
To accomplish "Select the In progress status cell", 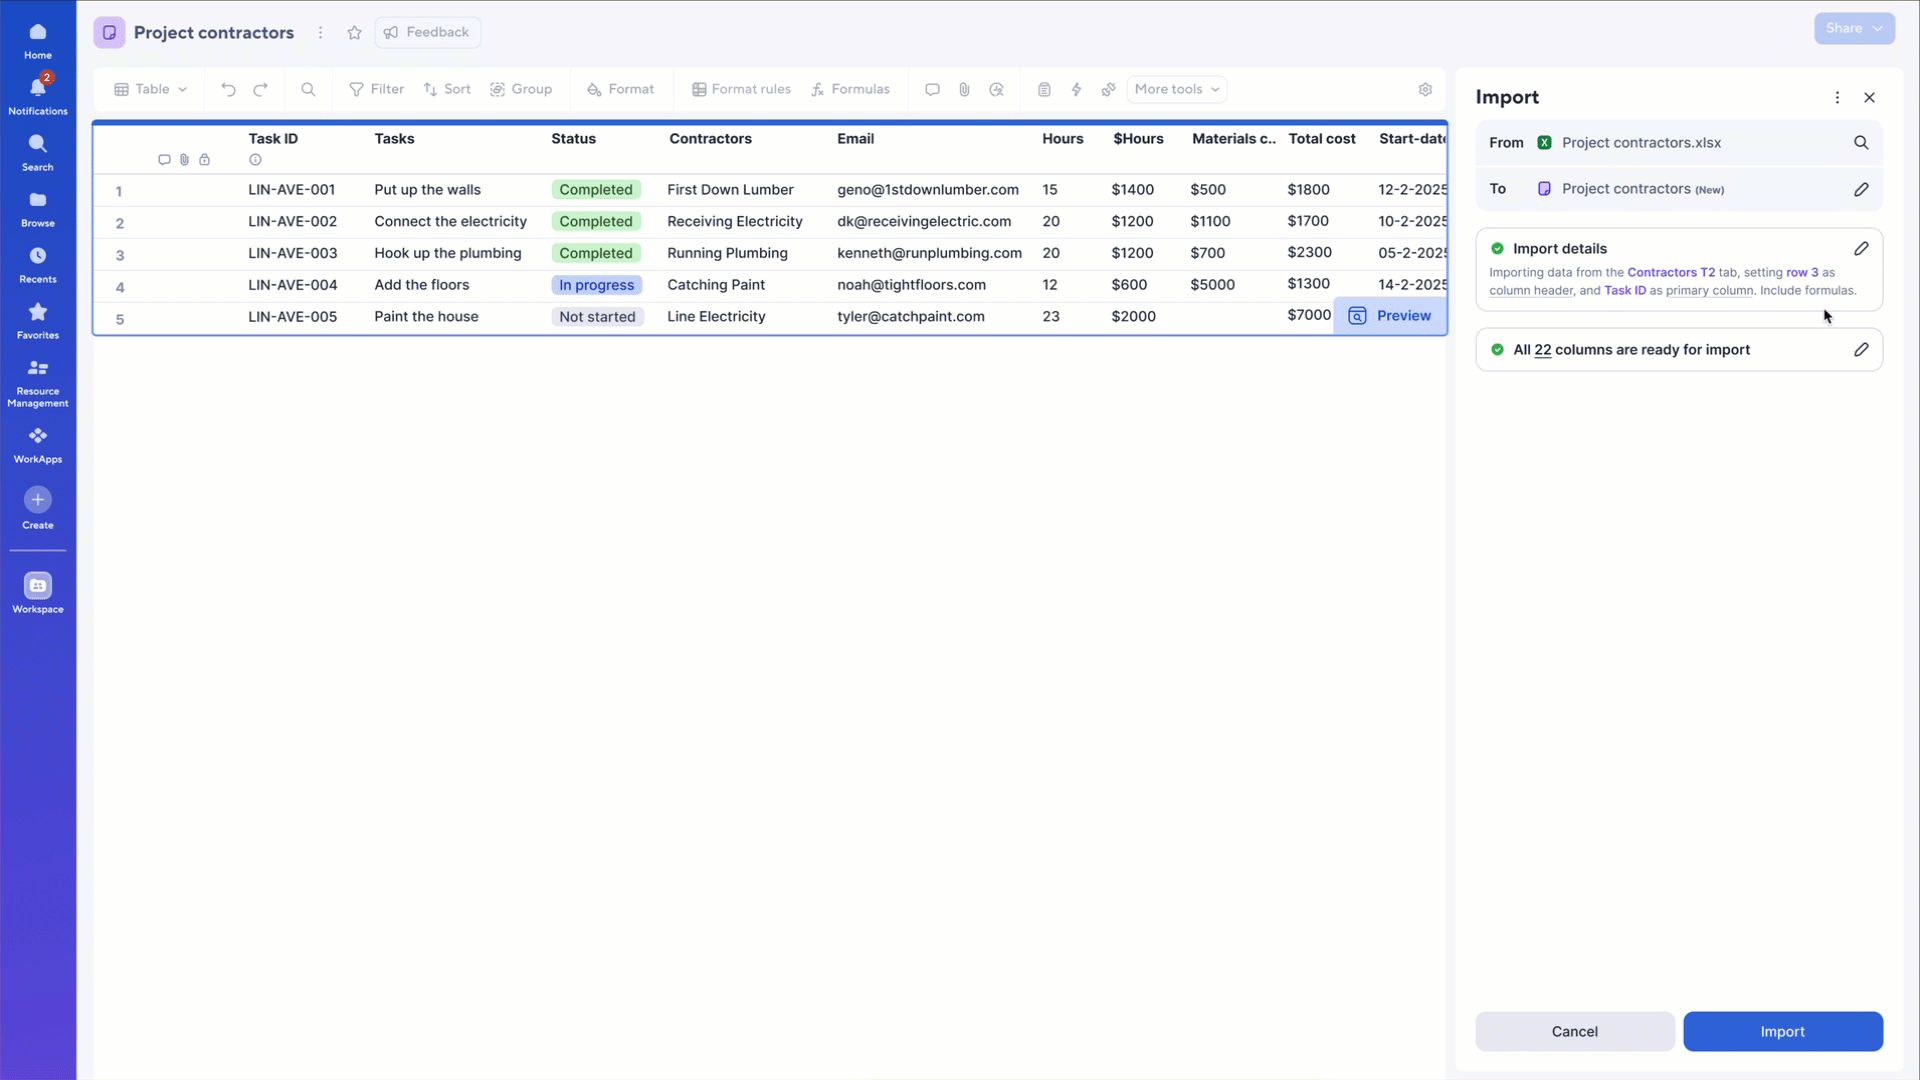I will tap(596, 285).
